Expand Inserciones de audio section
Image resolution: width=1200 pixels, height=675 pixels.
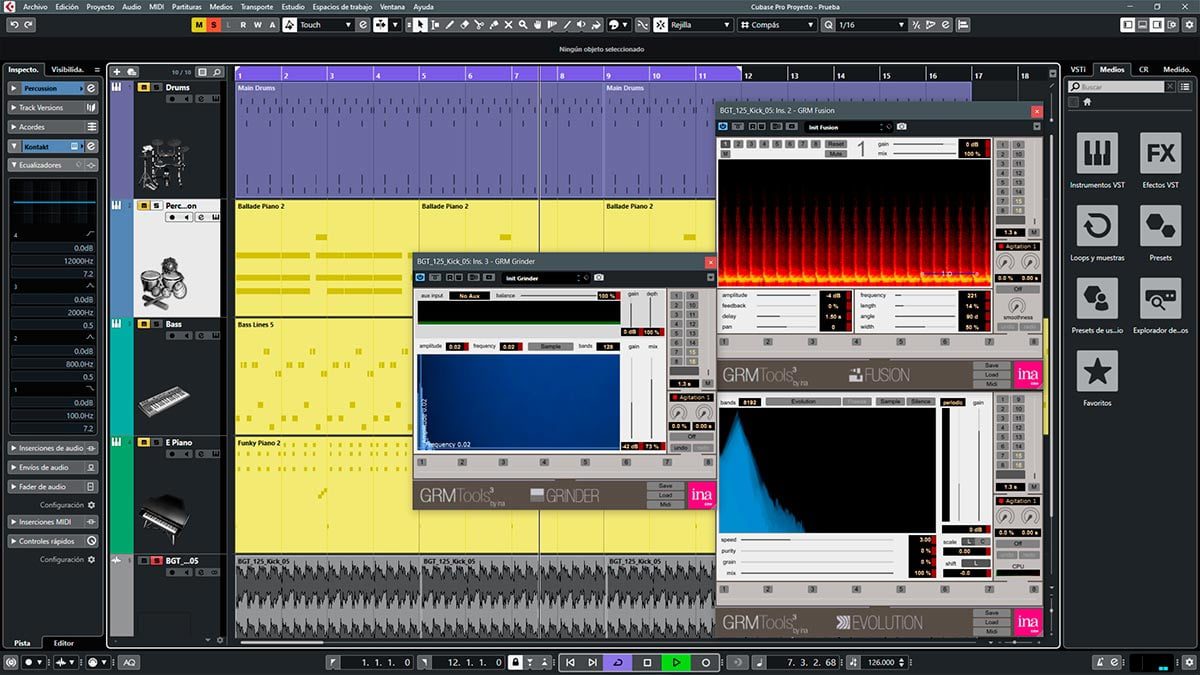tap(53, 448)
